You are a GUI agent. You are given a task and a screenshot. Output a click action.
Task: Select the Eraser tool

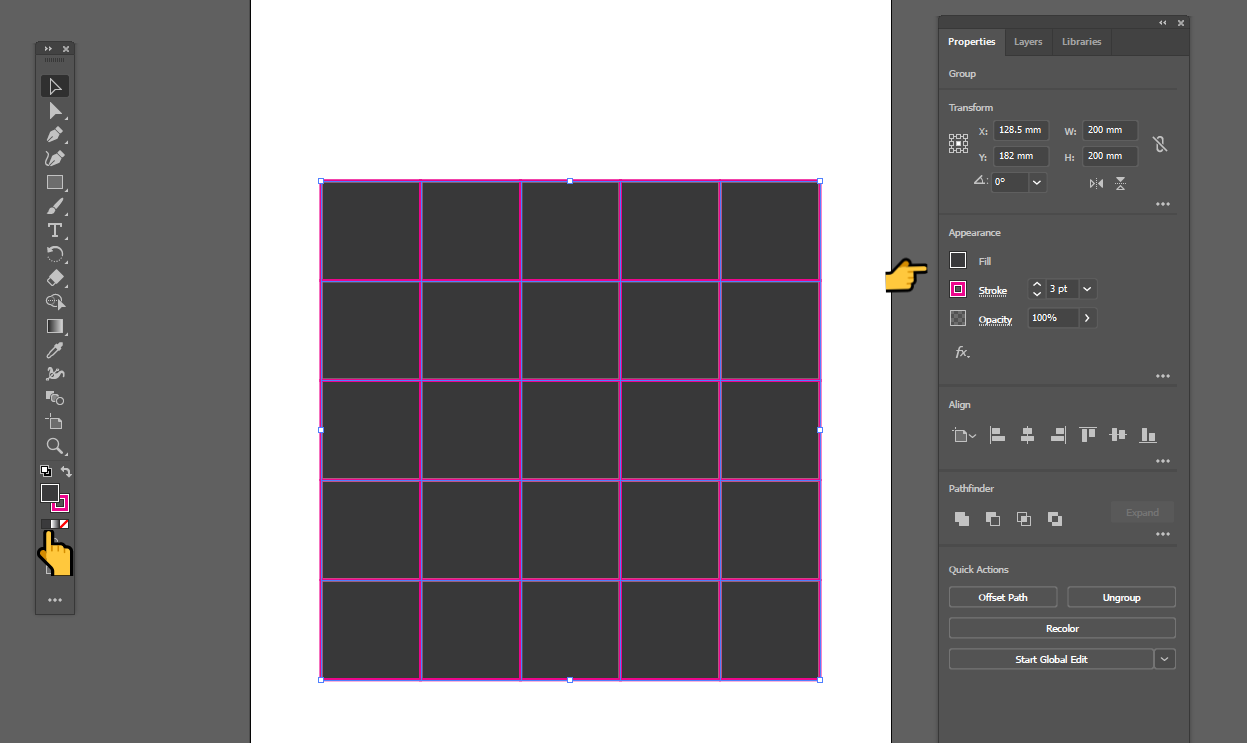(x=55, y=278)
